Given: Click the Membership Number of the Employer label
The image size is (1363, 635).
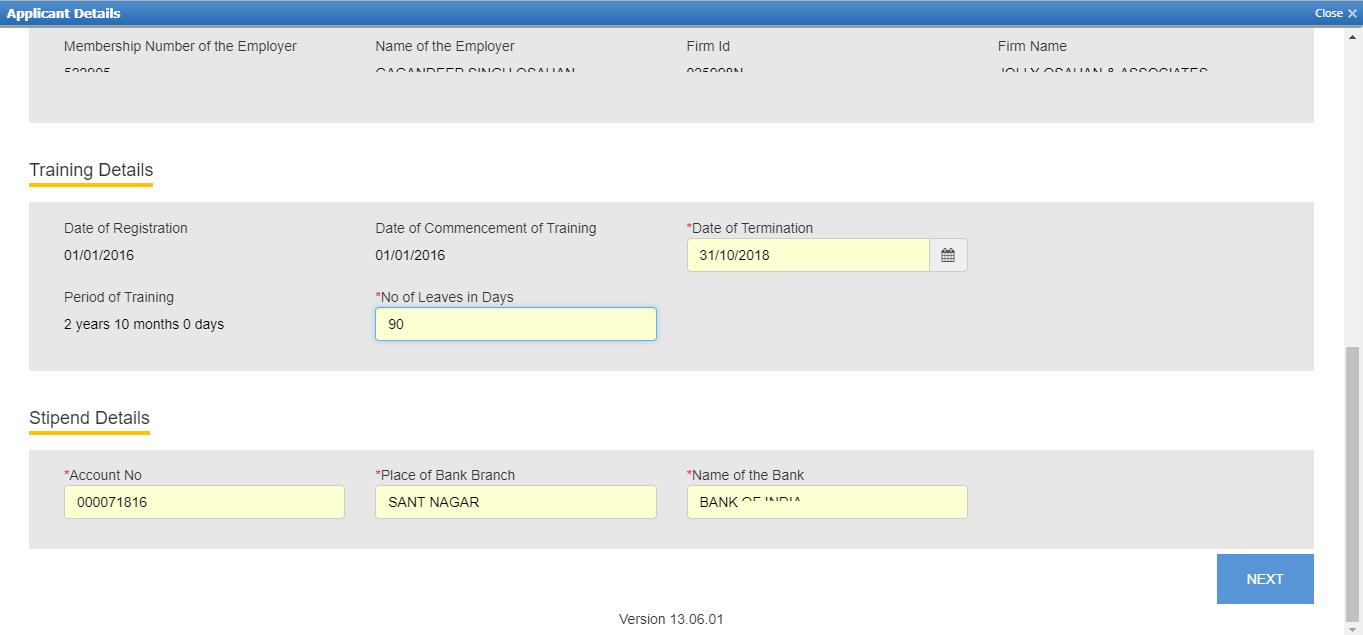Looking at the screenshot, I should pos(180,46).
